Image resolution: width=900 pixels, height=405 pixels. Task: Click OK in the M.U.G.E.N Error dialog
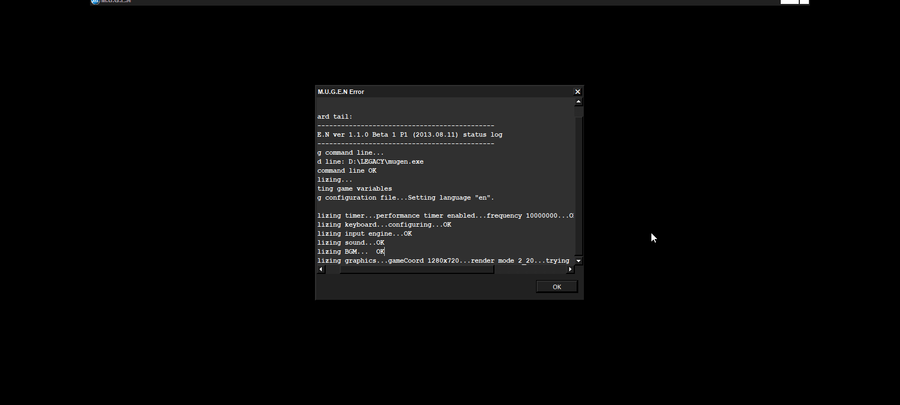point(556,287)
